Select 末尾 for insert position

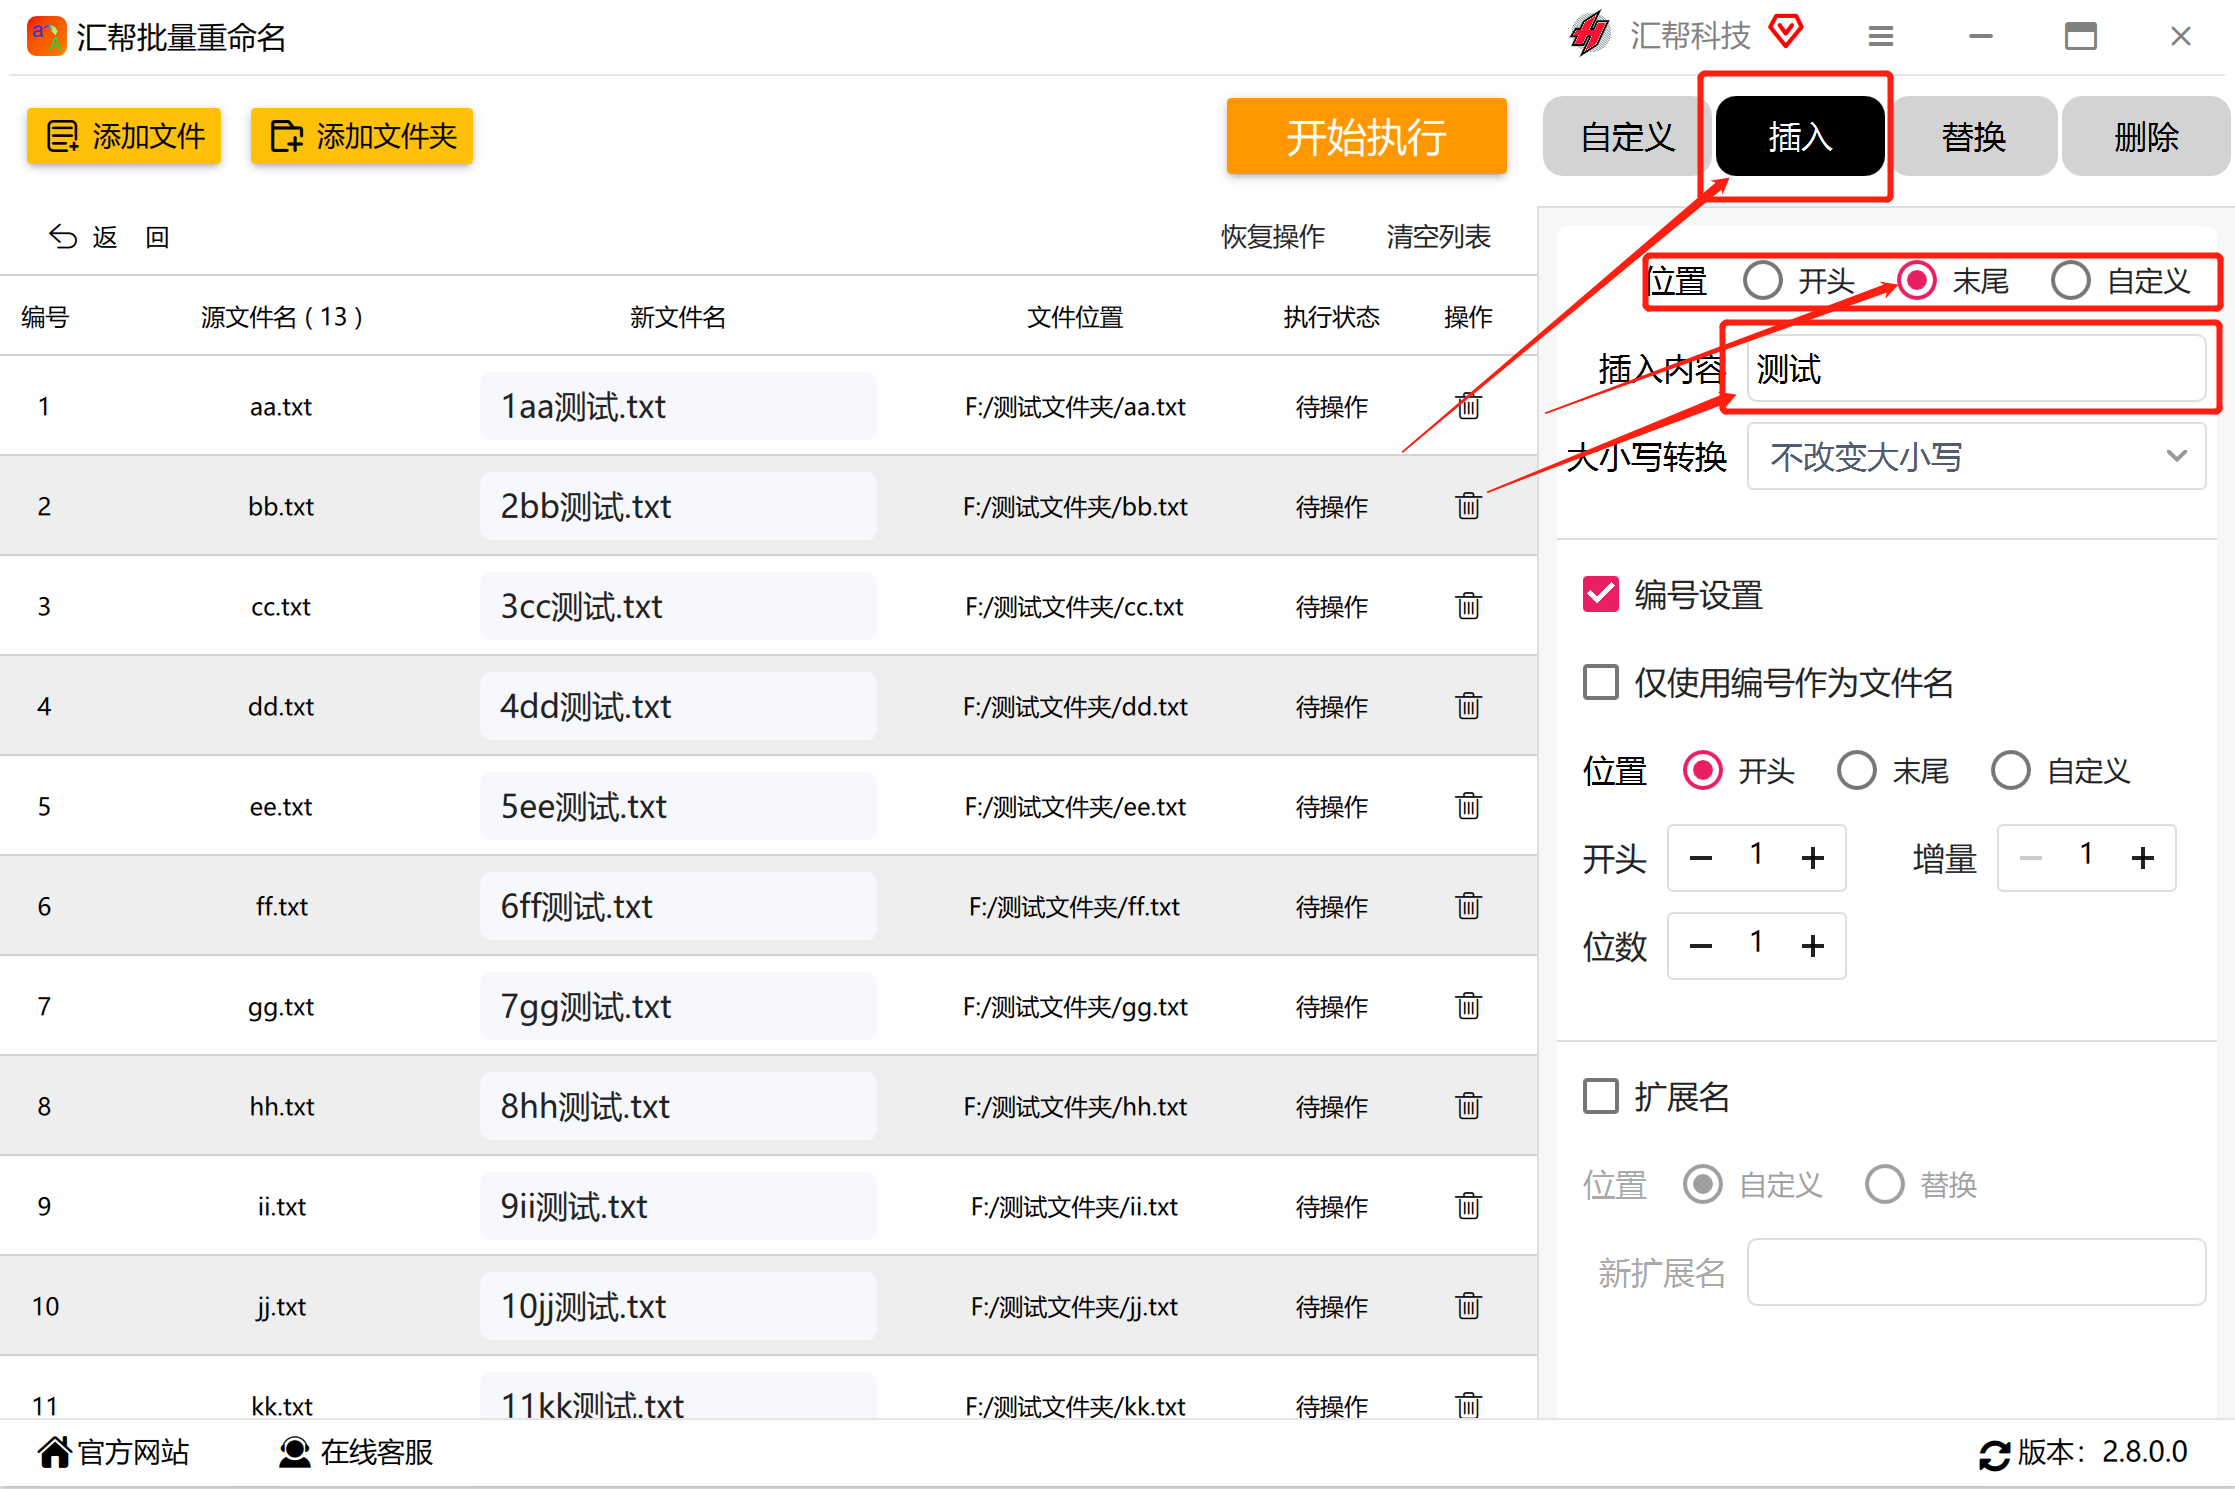coord(1917,281)
